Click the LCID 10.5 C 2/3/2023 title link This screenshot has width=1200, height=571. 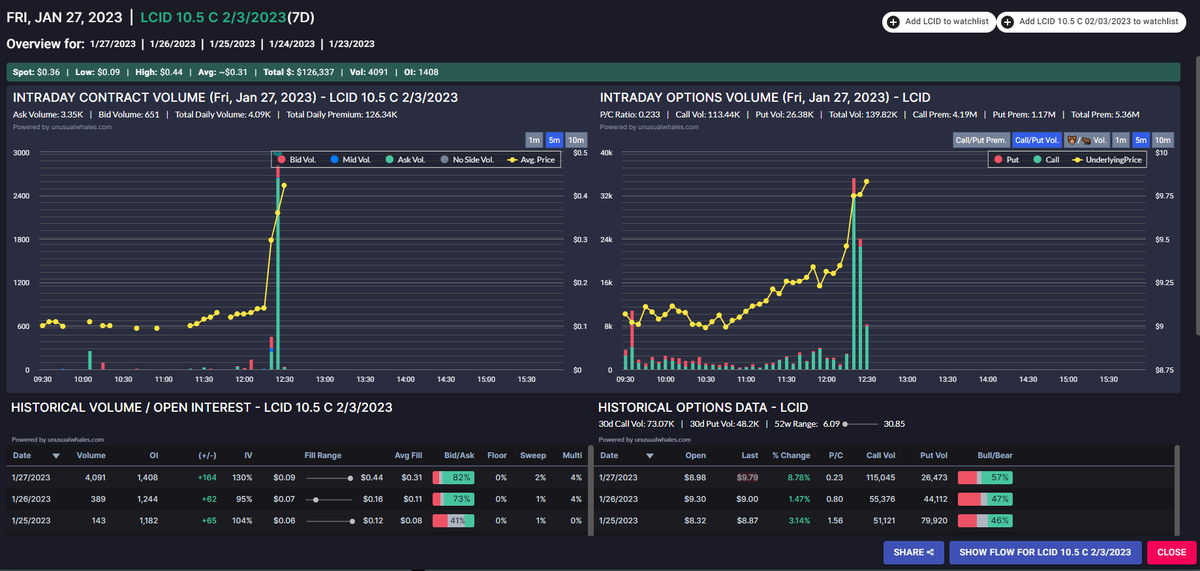coord(213,18)
